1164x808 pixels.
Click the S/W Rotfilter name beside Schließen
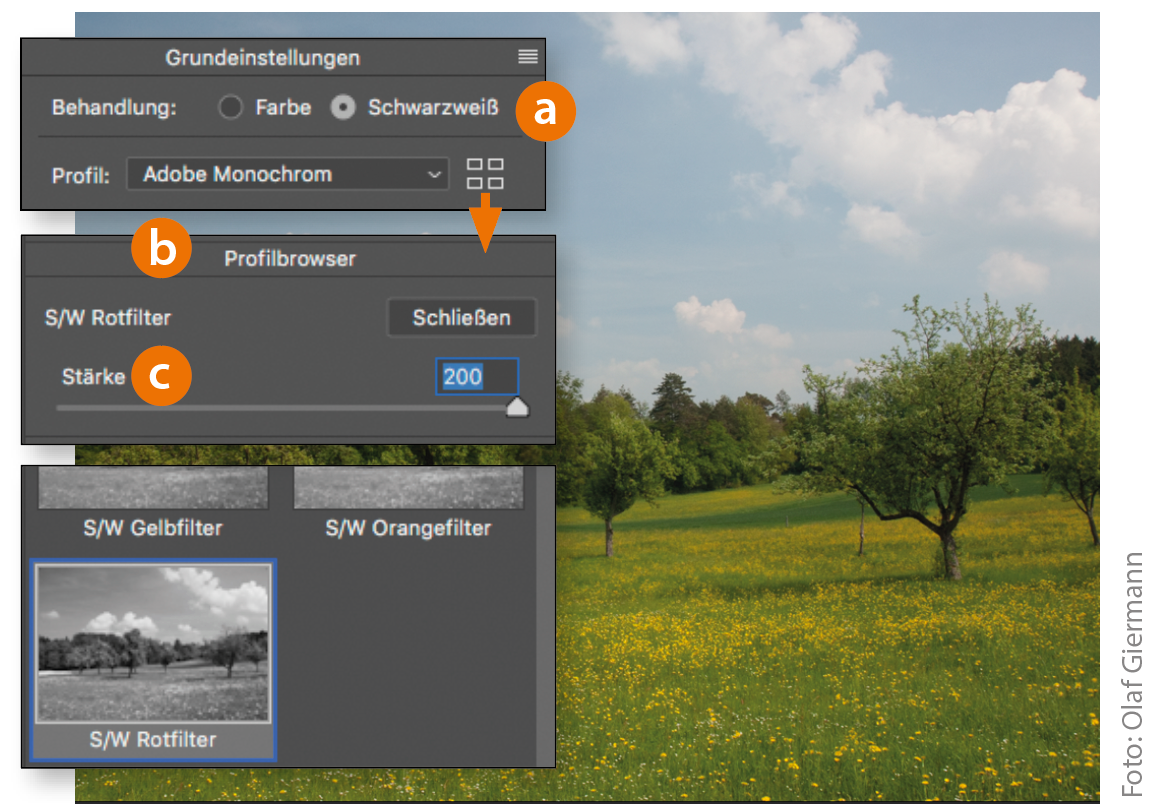coord(108,318)
